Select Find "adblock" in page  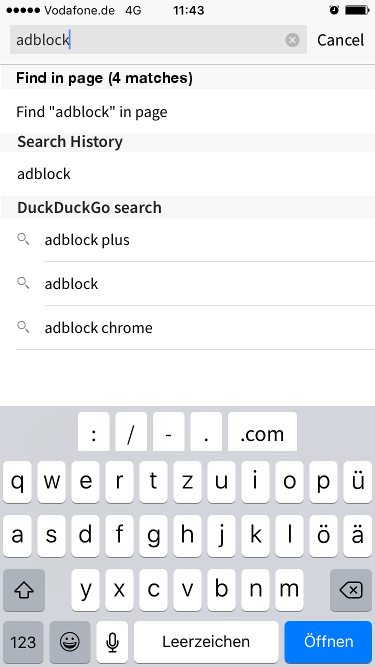(x=188, y=111)
